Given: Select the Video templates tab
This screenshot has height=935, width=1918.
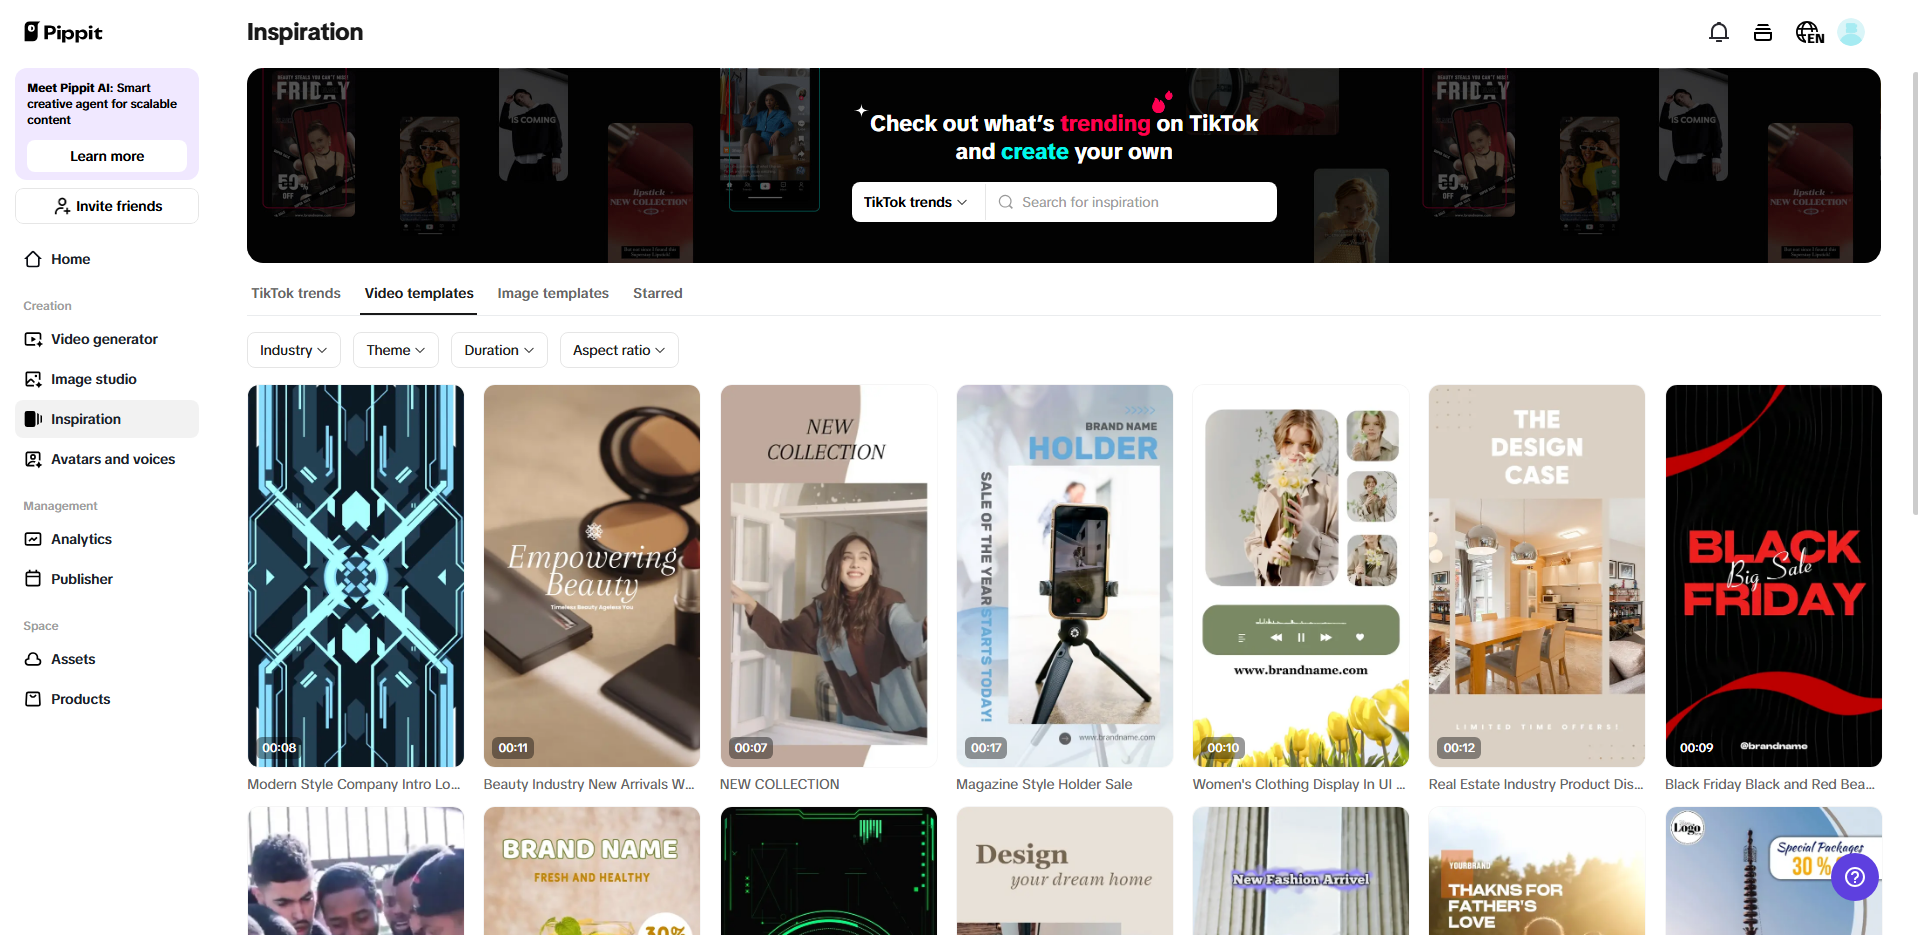Looking at the screenshot, I should (x=419, y=293).
